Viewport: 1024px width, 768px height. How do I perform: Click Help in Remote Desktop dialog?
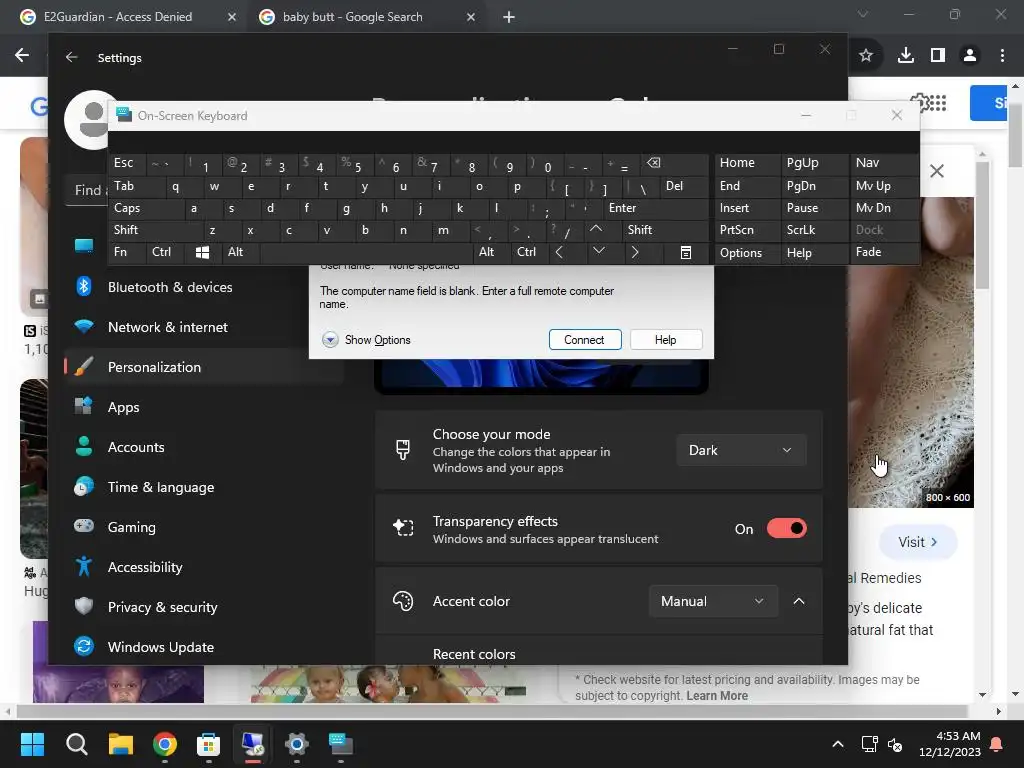665,340
